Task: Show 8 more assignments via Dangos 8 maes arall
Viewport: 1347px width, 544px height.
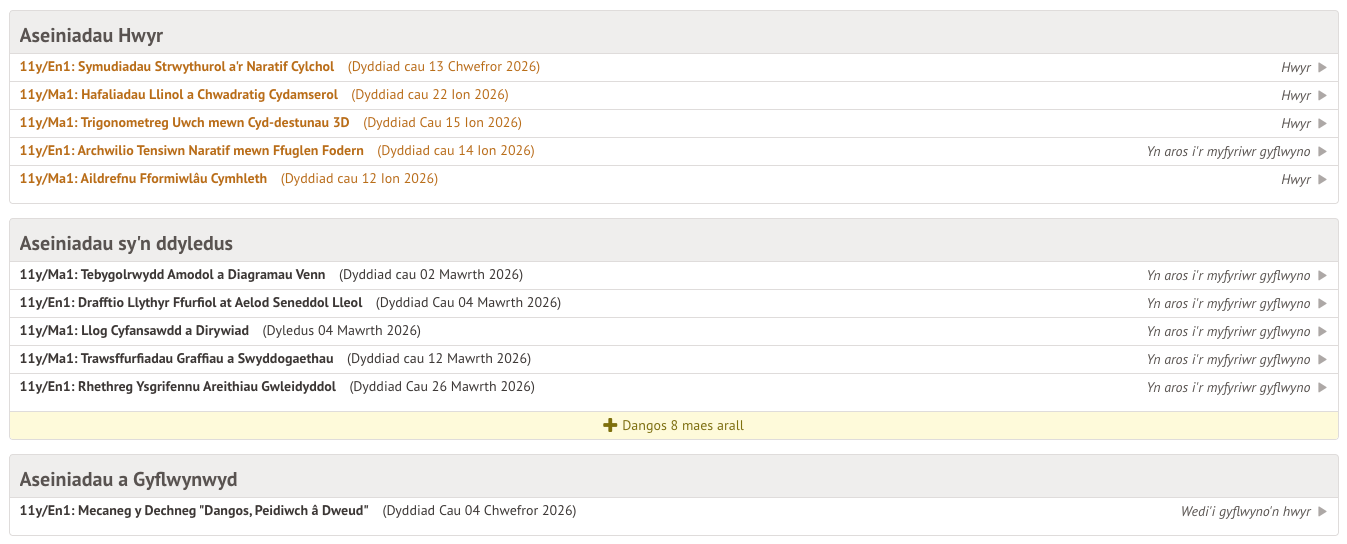Action: pyautogui.click(x=682, y=426)
